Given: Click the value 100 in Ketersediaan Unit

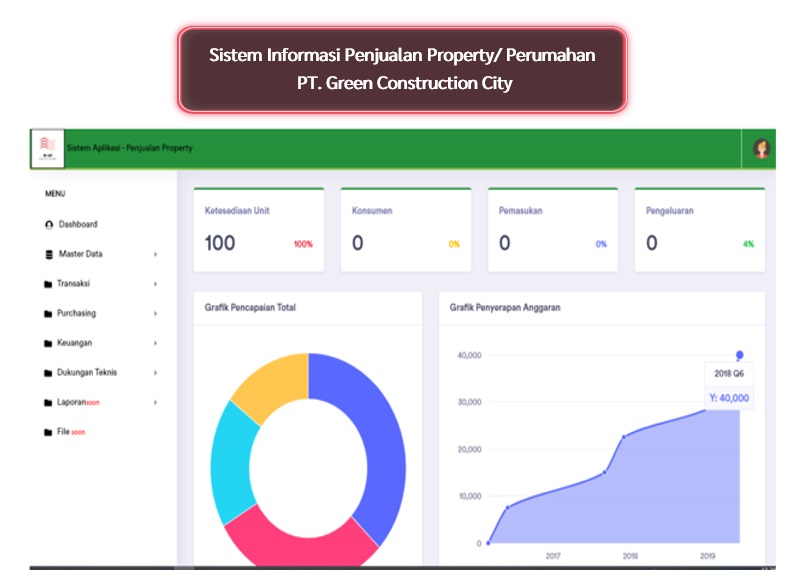Looking at the screenshot, I should pos(220,243).
